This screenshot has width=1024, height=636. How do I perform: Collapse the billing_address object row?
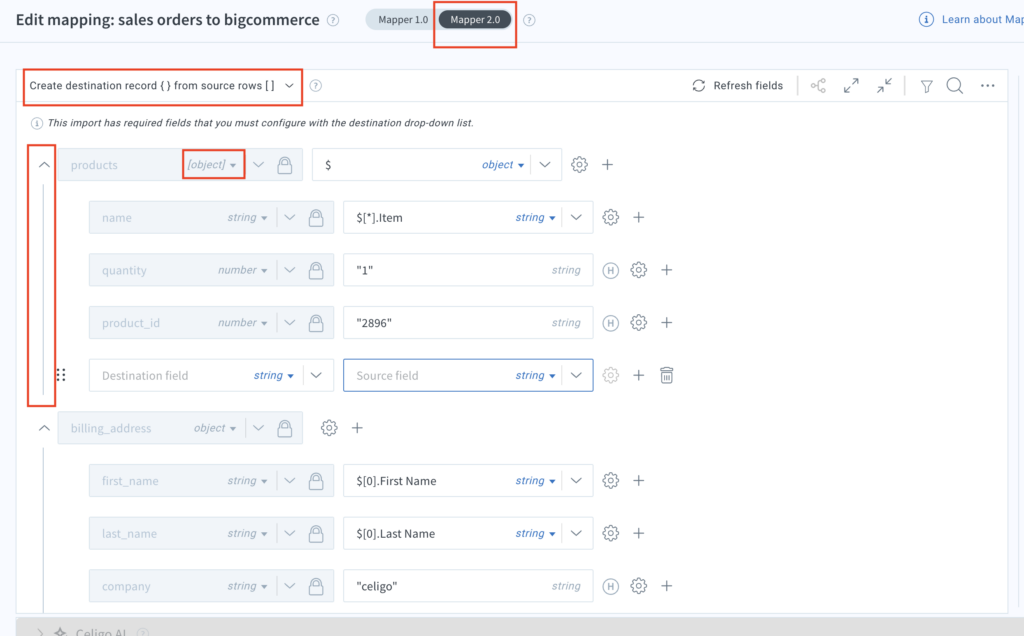[43, 428]
